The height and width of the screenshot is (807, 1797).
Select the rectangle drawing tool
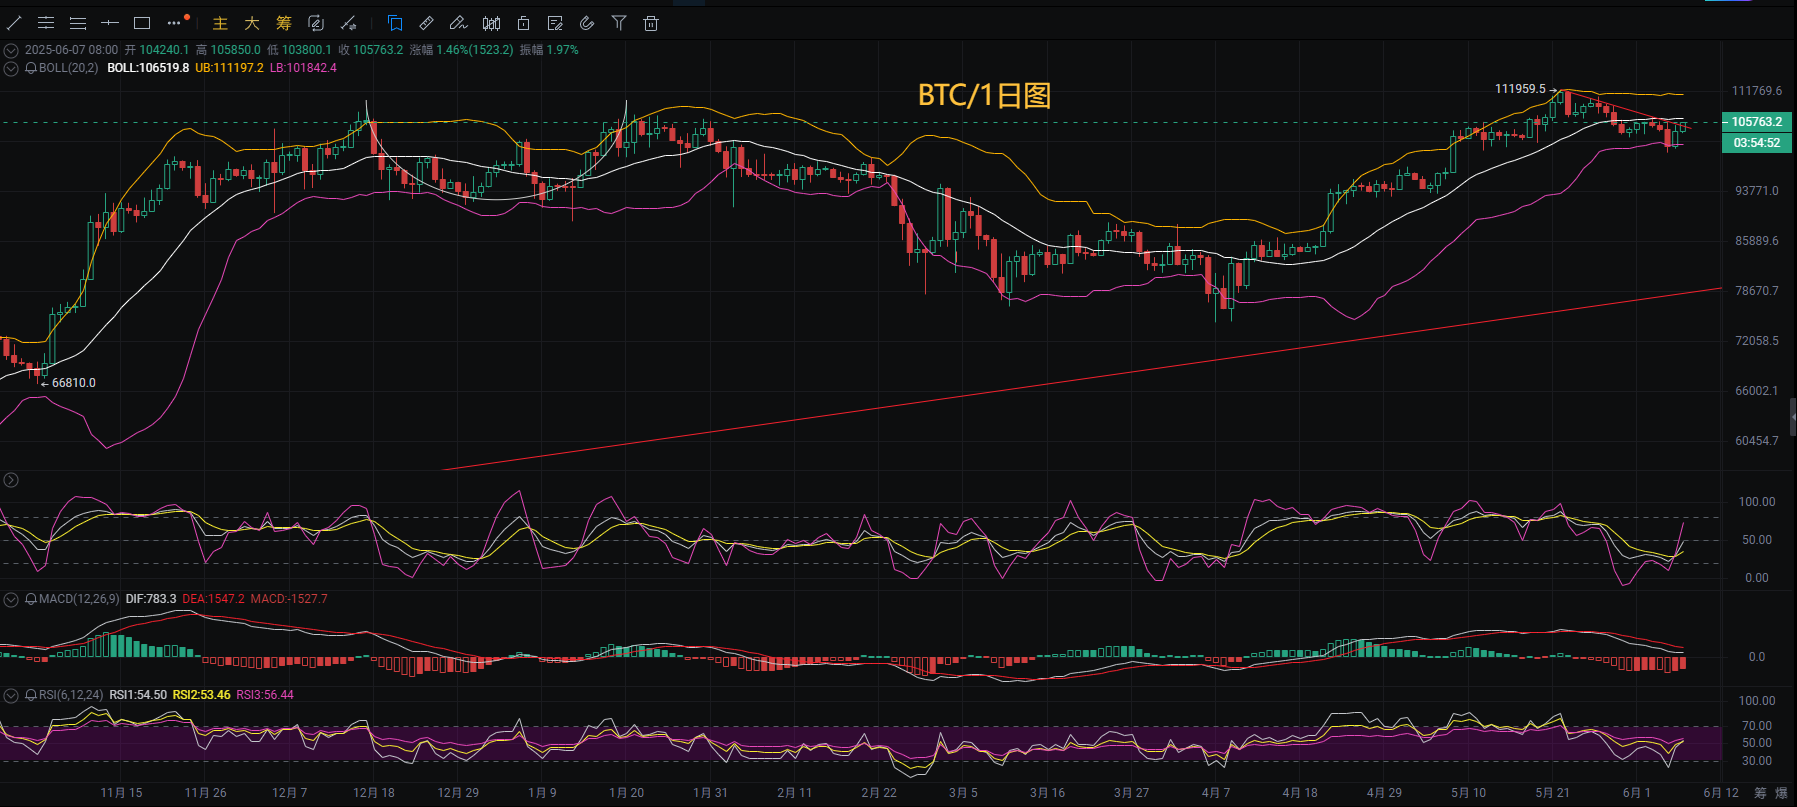[x=142, y=23]
